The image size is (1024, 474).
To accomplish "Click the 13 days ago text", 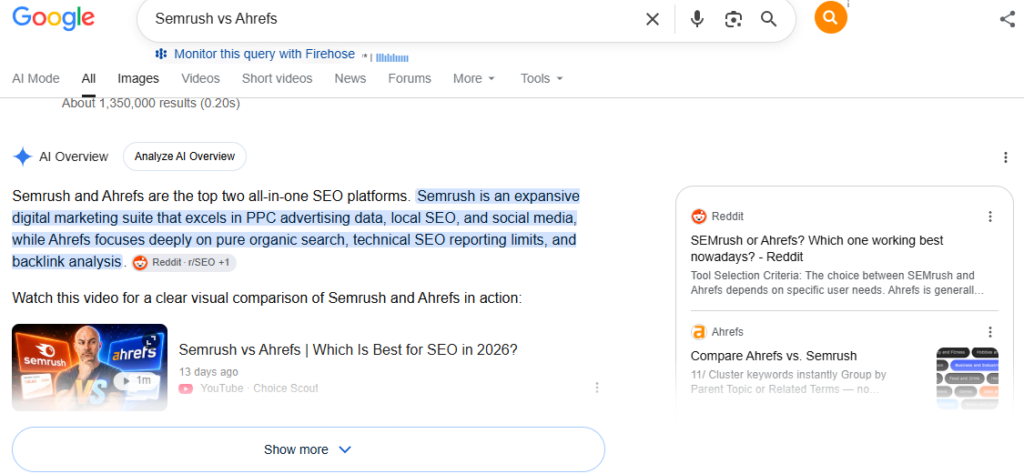I will tap(208, 372).
